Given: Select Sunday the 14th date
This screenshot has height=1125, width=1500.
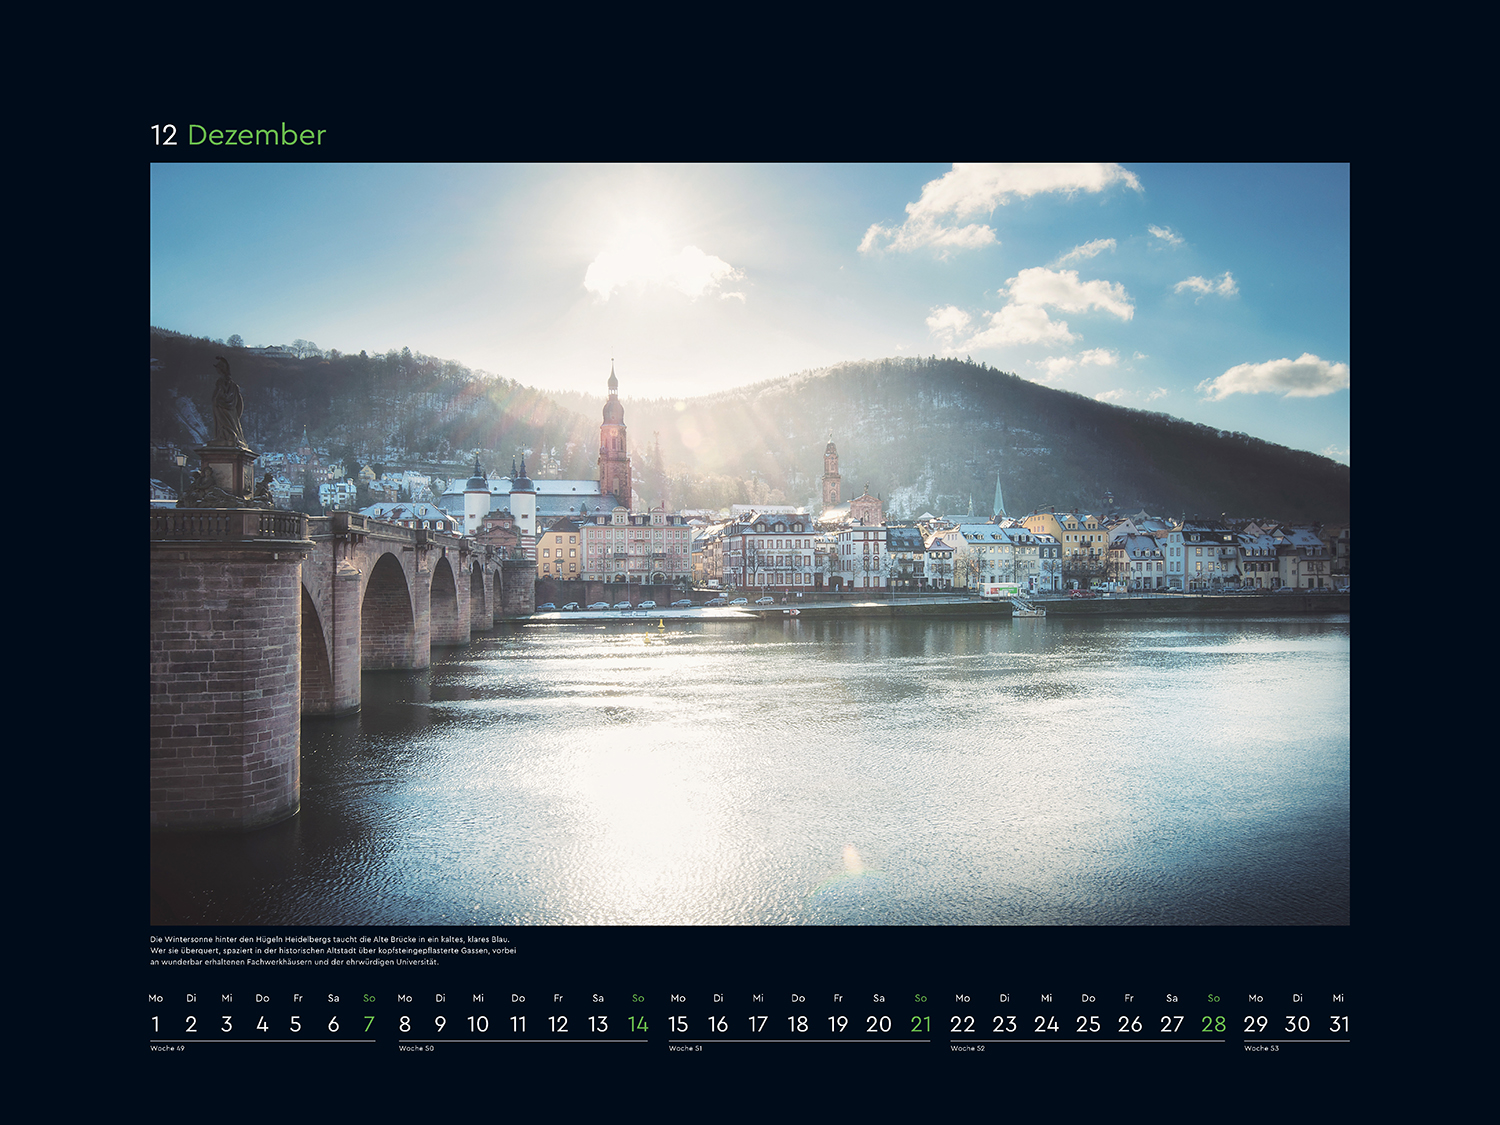Looking at the screenshot, I should [638, 1024].
